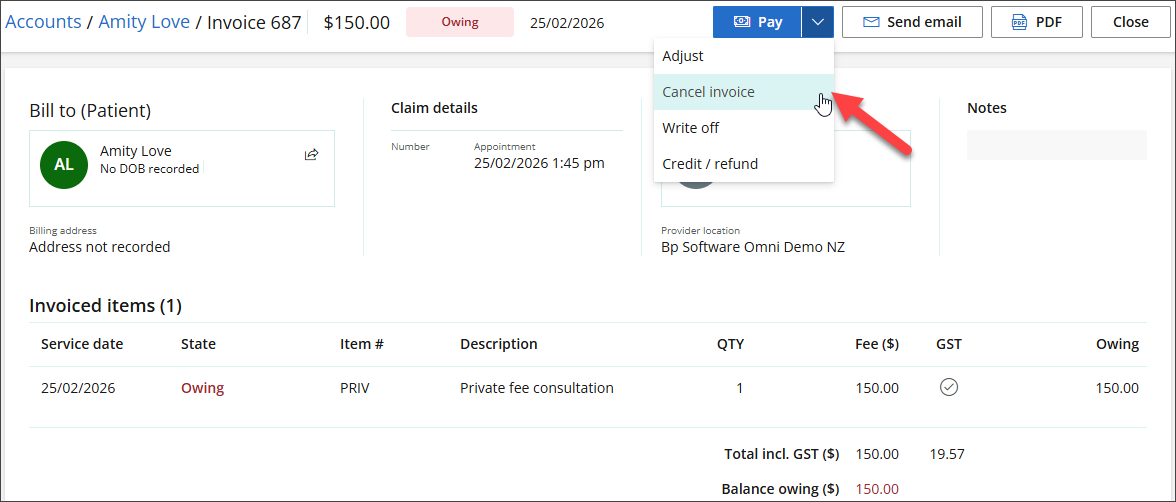Expand the Pay button dropdown arrow
This screenshot has height=502, width=1176.
(818, 22)
